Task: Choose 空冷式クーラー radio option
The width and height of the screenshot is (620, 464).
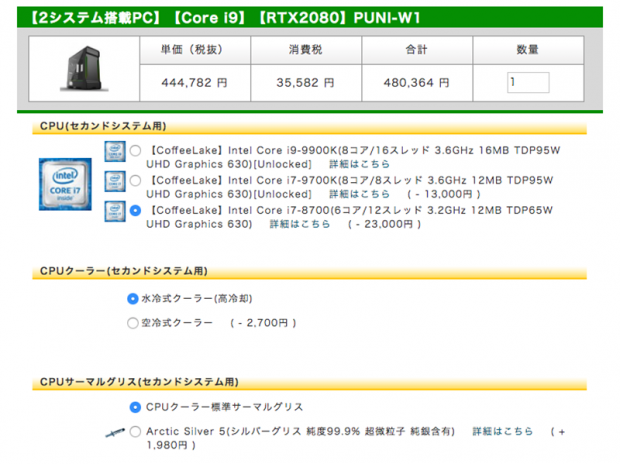Action: [x=133, y=323]
